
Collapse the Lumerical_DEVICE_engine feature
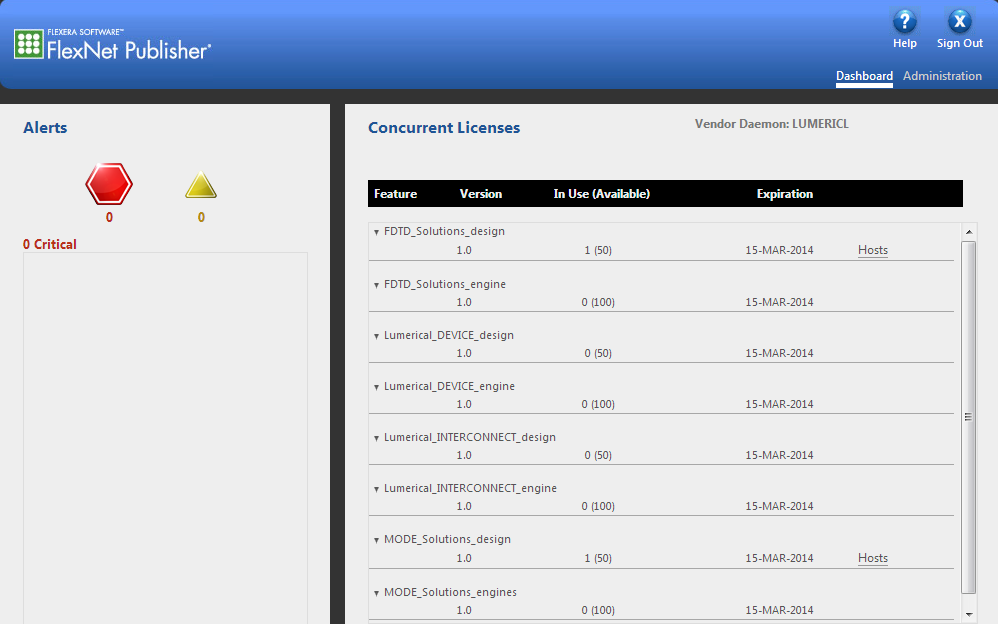click(x=376, y=387)
